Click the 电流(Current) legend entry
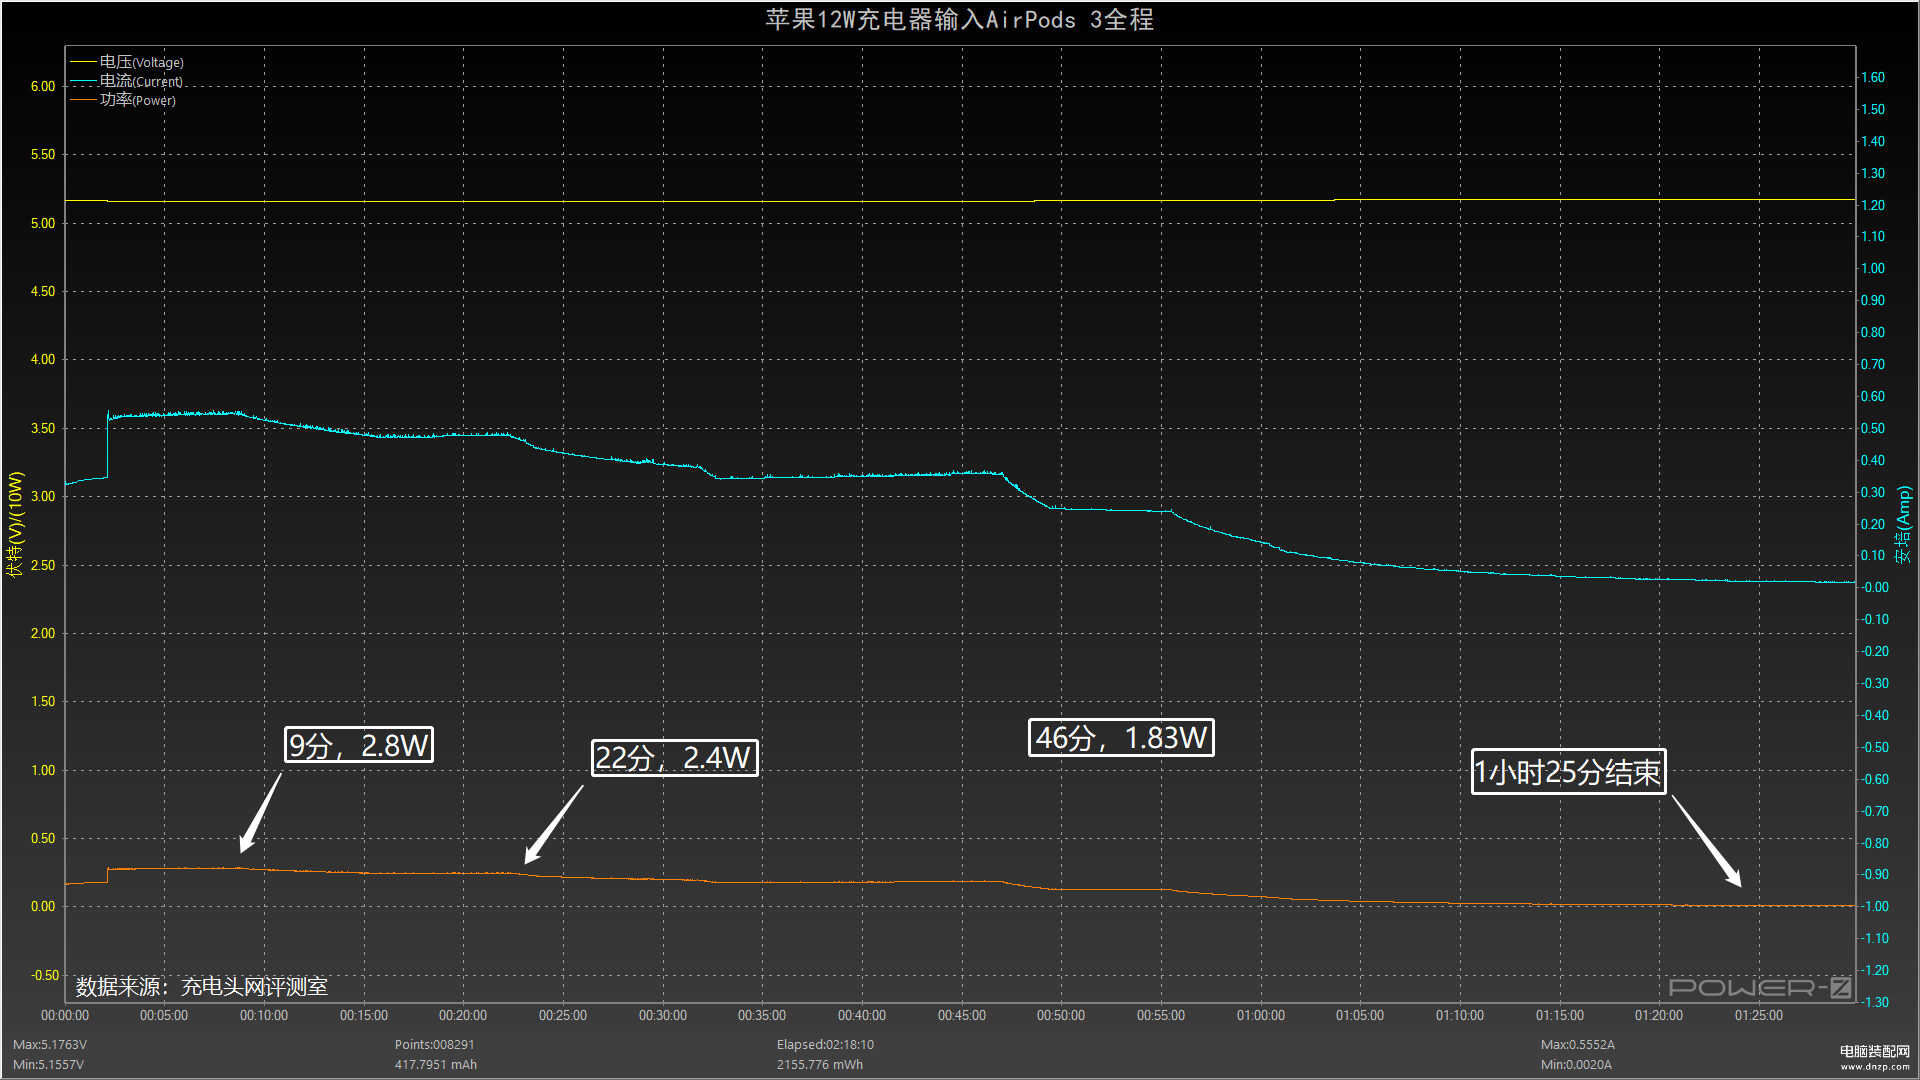 (x=127, y=81)
